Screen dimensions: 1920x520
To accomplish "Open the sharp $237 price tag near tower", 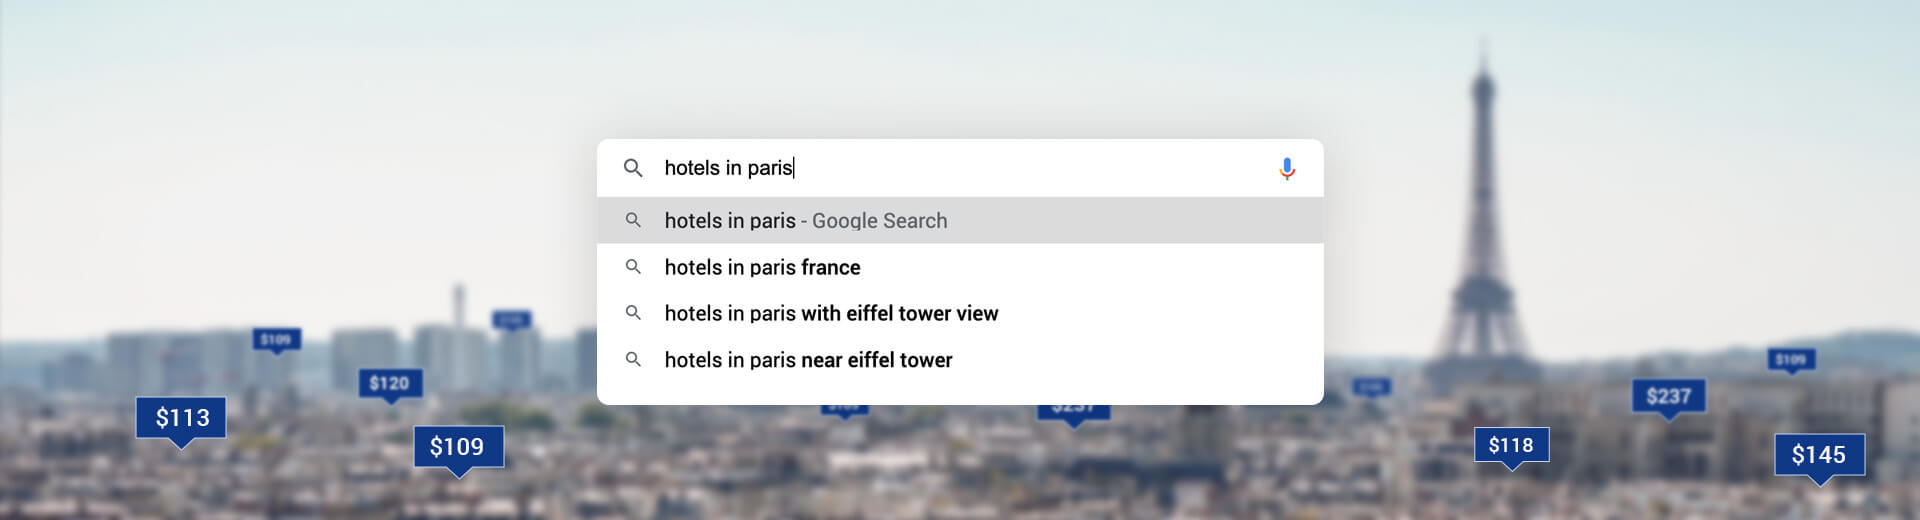I will [1668, 396].
